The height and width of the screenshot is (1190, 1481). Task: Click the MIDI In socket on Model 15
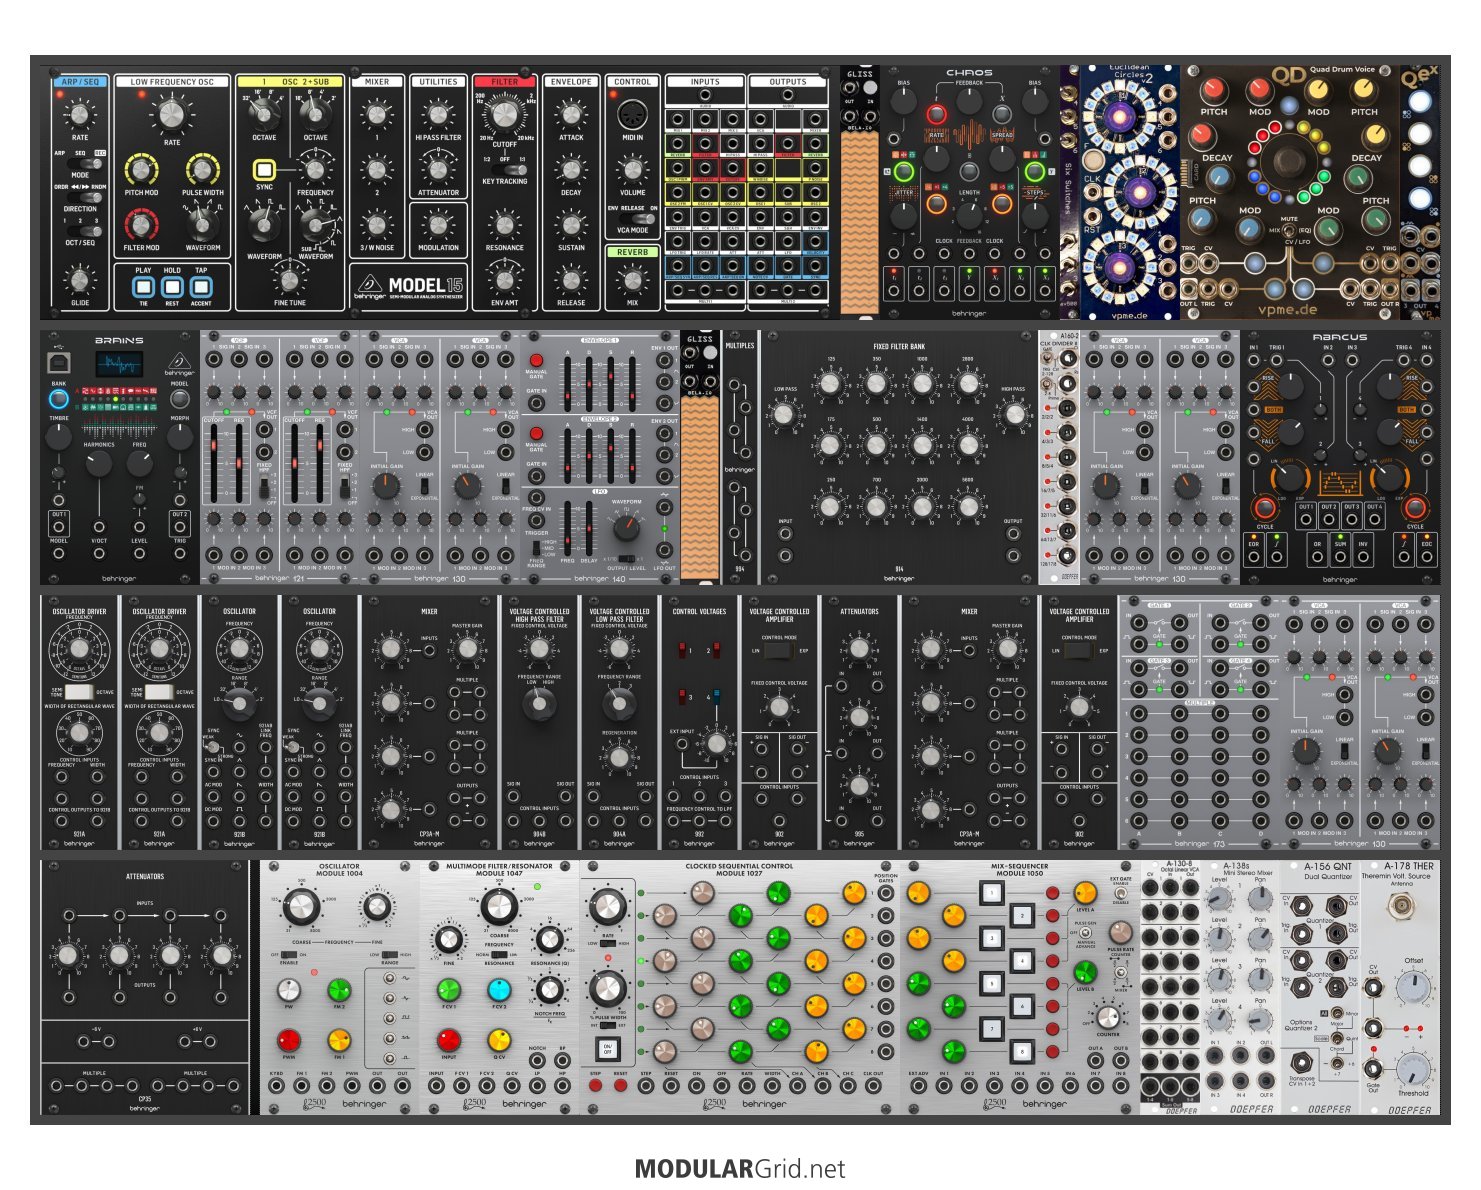click(x=632, y=114)
